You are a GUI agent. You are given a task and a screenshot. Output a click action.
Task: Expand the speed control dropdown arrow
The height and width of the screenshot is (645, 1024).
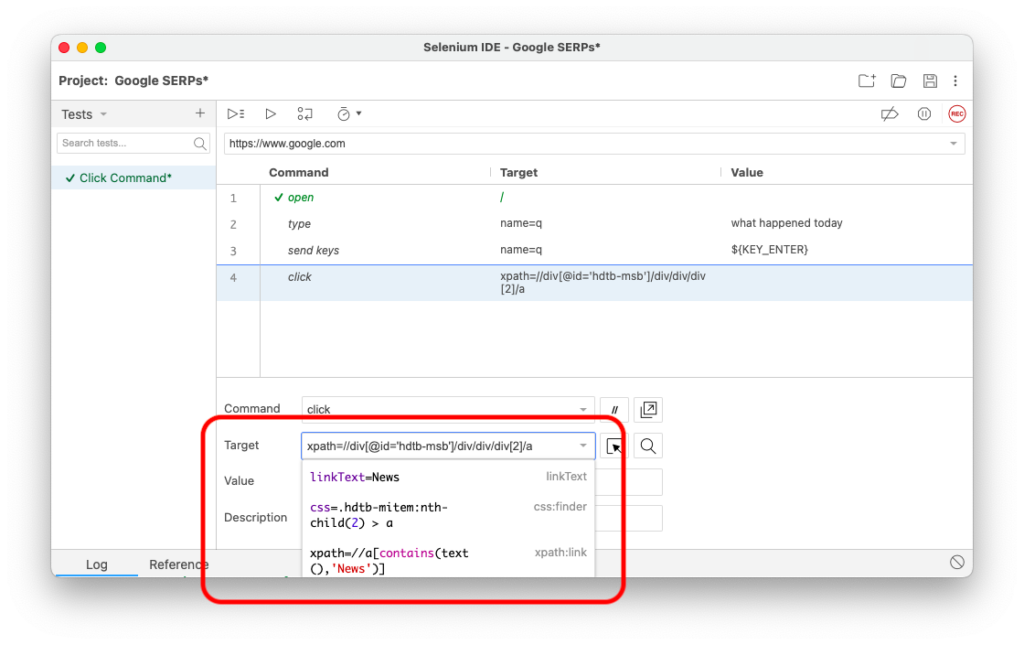[359, 114]
